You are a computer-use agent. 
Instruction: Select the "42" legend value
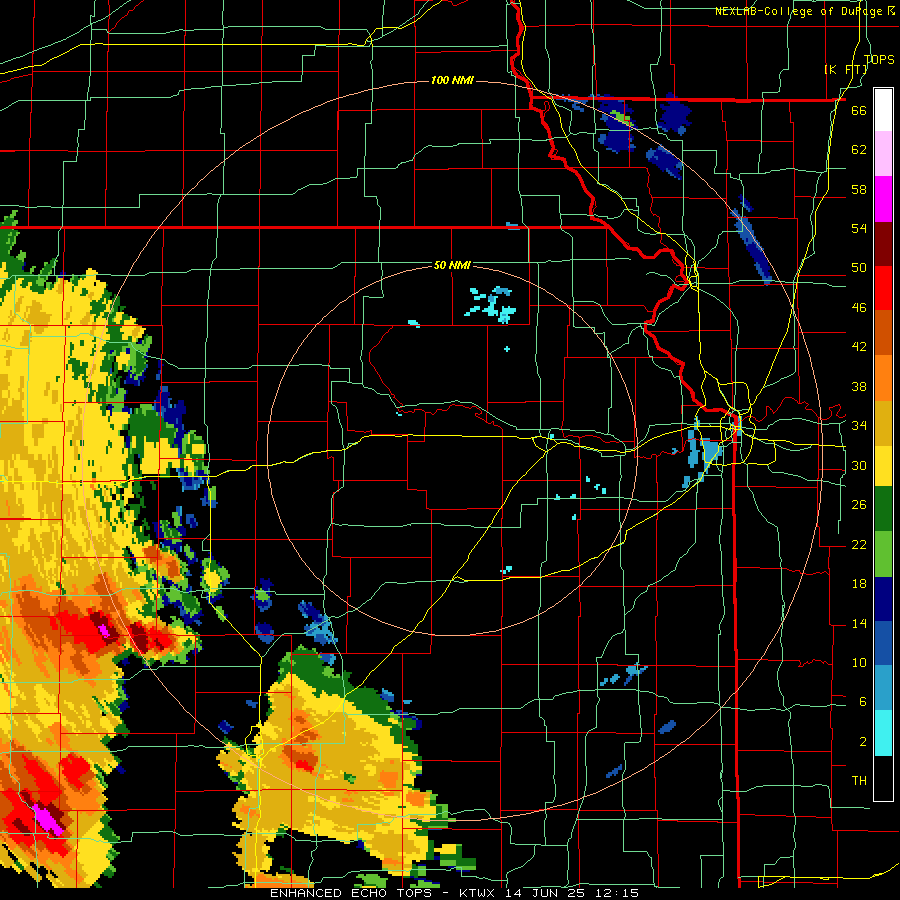pos(859,347)
